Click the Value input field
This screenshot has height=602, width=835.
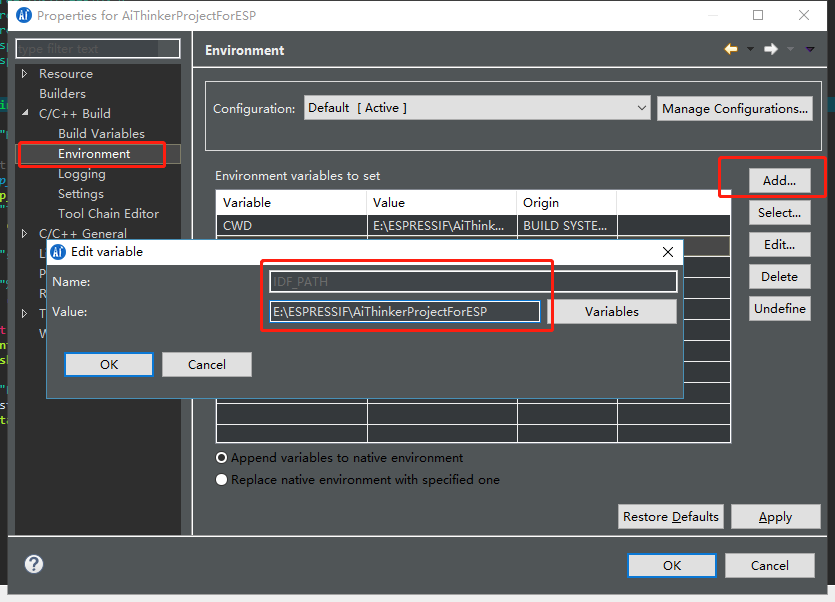tap(405, 312)
